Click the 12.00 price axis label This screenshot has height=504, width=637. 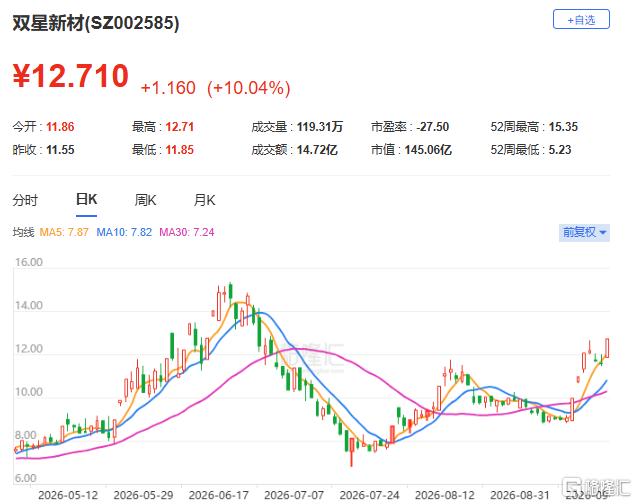(29, 348)
